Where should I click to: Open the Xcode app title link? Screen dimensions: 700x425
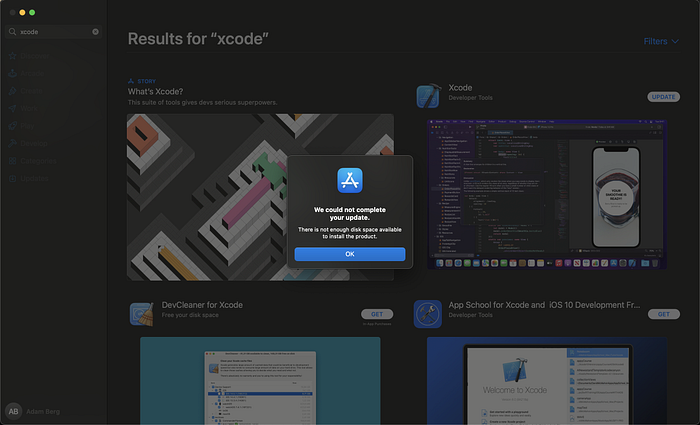460,88
